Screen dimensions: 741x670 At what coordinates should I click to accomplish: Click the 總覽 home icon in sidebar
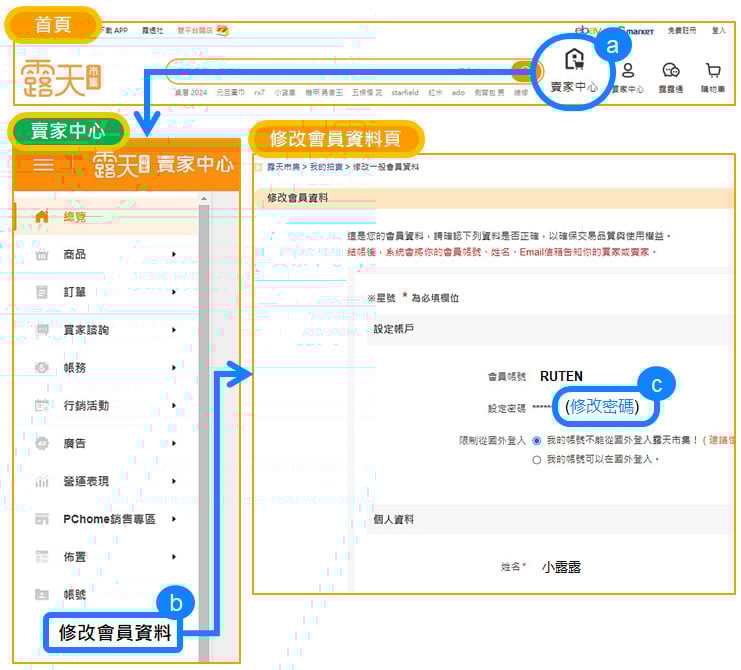pyautogui.click(x=42, y=216)
